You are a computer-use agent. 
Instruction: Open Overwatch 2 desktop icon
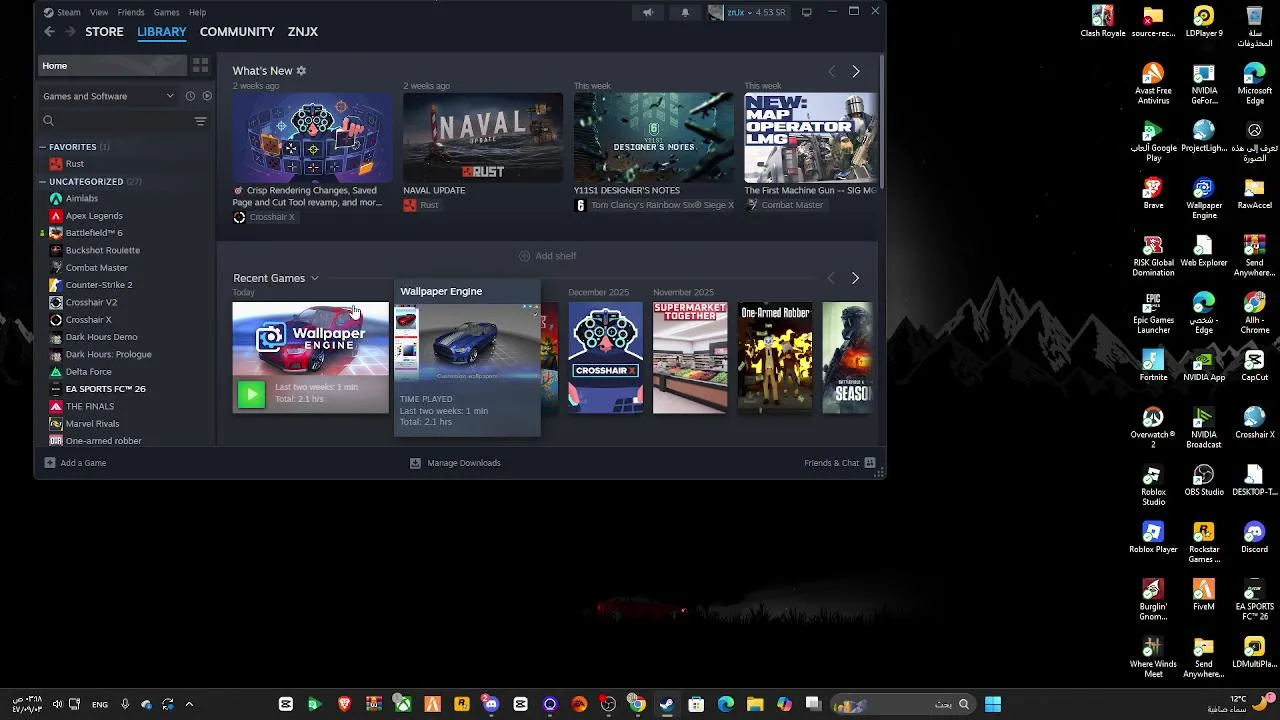click(1153, 428)
